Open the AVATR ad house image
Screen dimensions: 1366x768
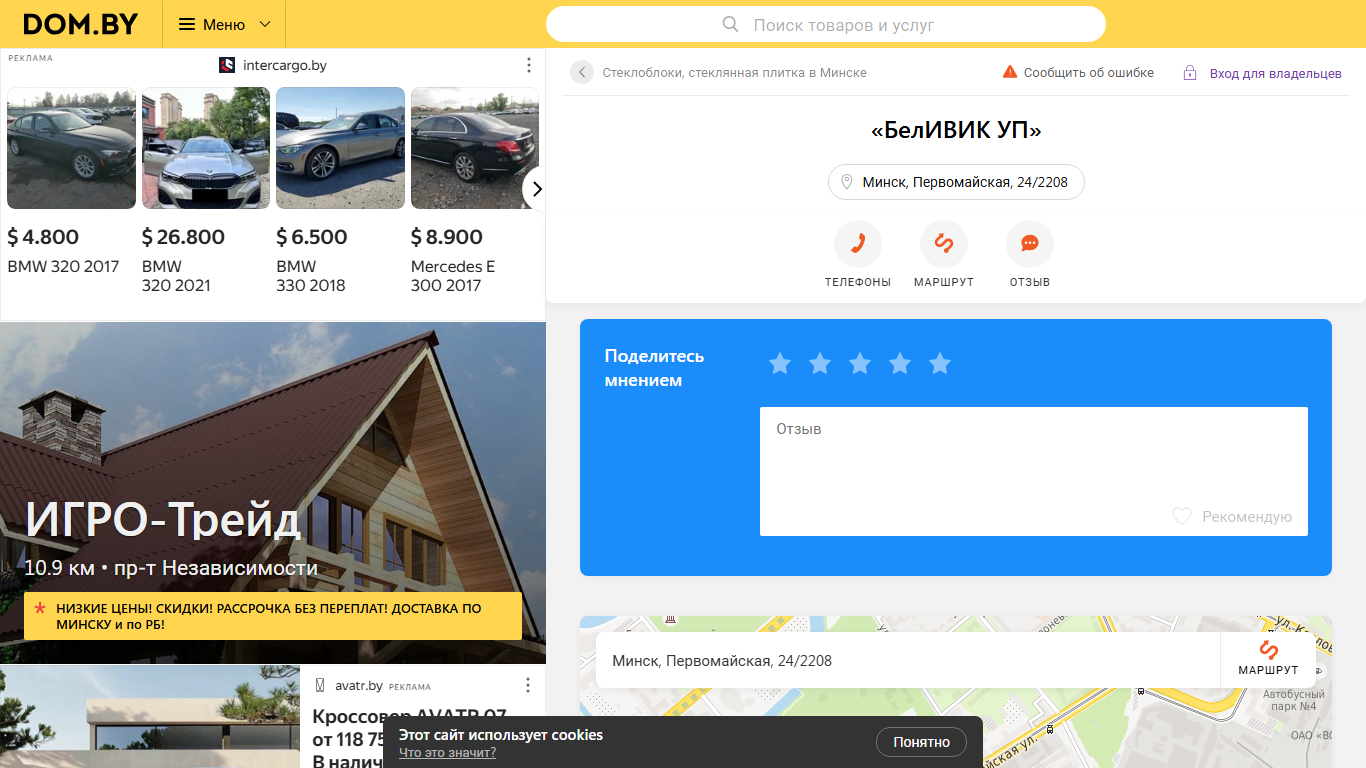point(150,717)
